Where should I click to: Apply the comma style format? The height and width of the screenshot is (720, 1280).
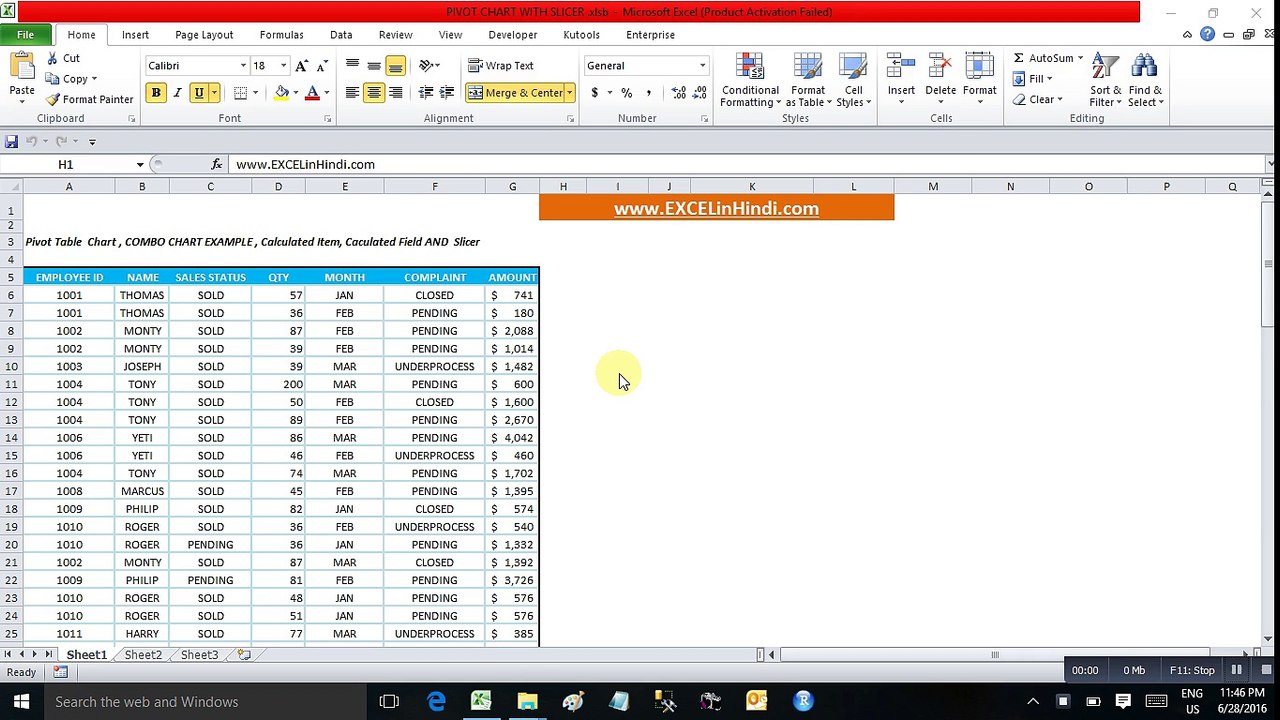coord(649,93)
